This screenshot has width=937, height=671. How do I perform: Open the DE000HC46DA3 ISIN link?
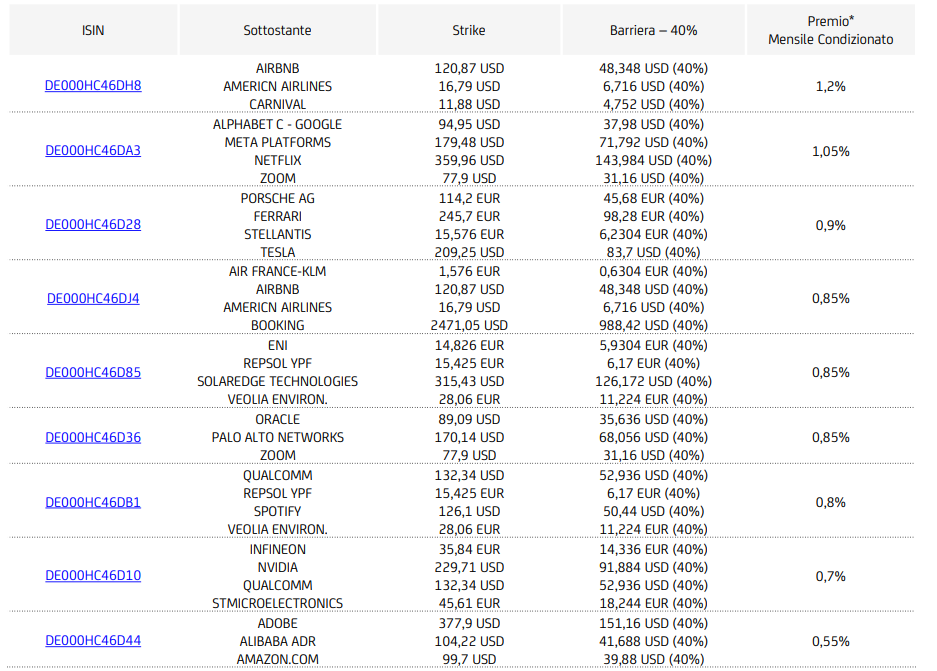point(93,151)
